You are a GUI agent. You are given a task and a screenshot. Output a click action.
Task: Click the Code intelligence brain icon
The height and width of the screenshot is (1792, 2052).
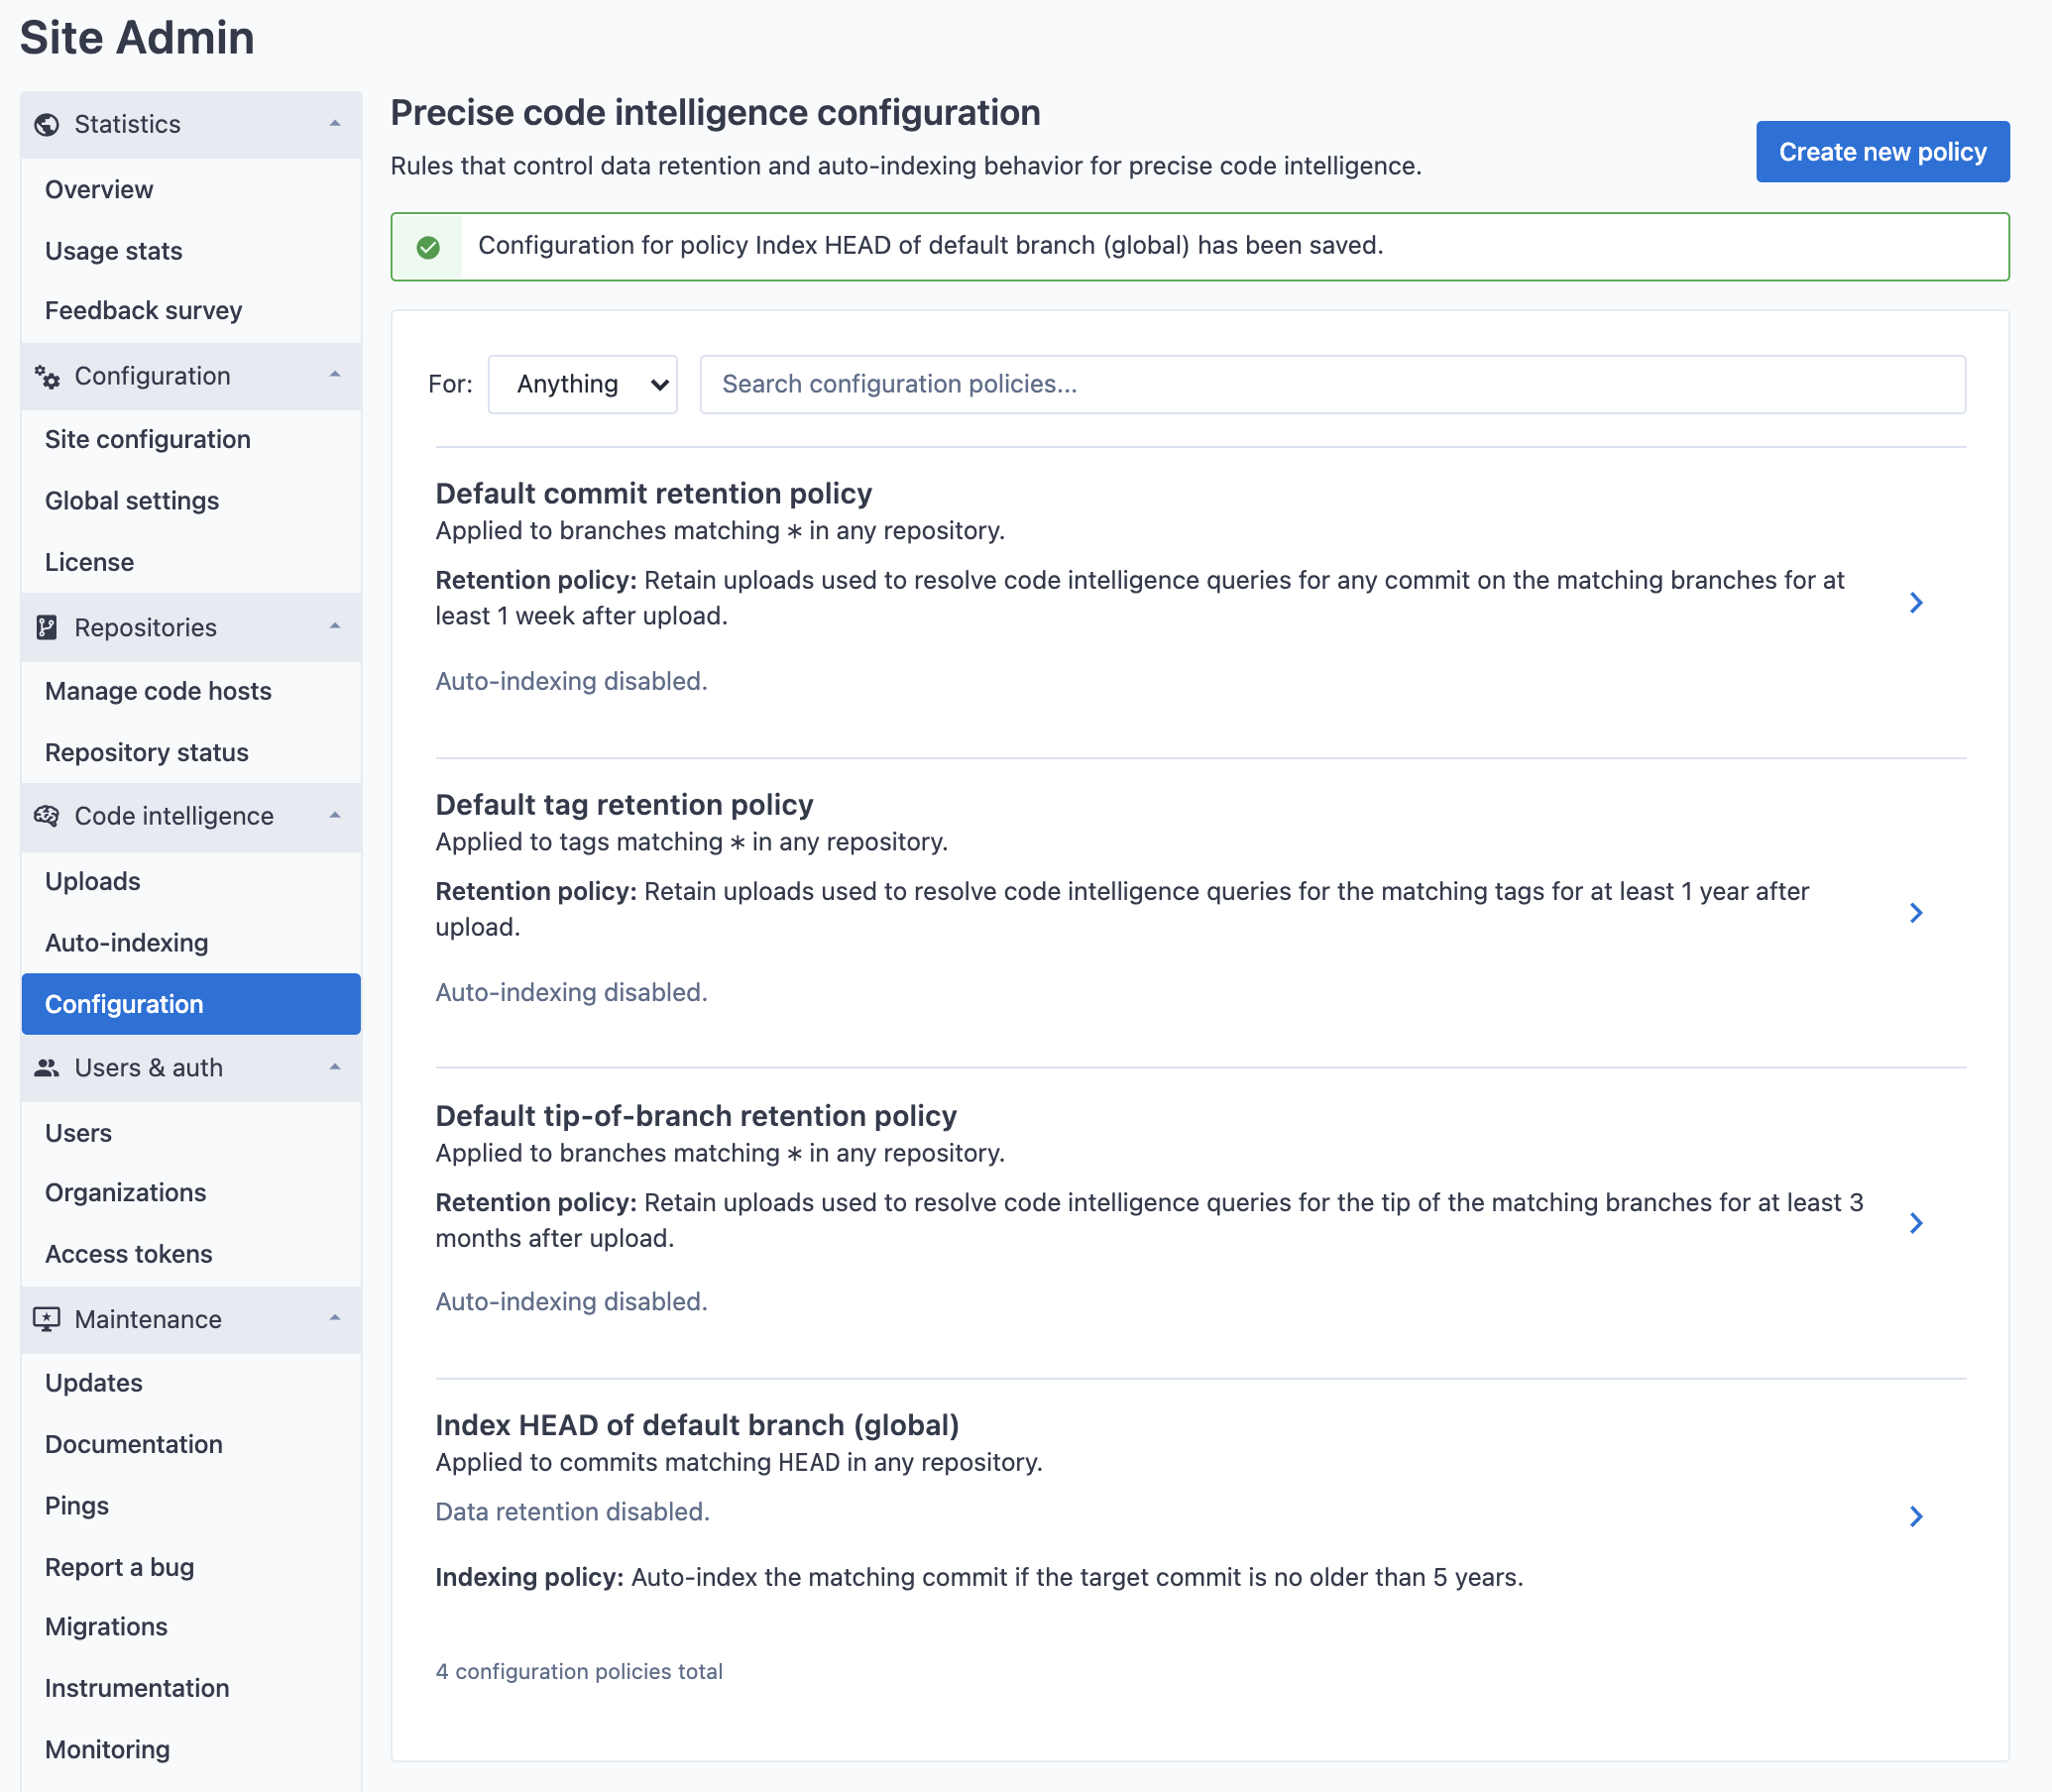click(x=46, y=816)
